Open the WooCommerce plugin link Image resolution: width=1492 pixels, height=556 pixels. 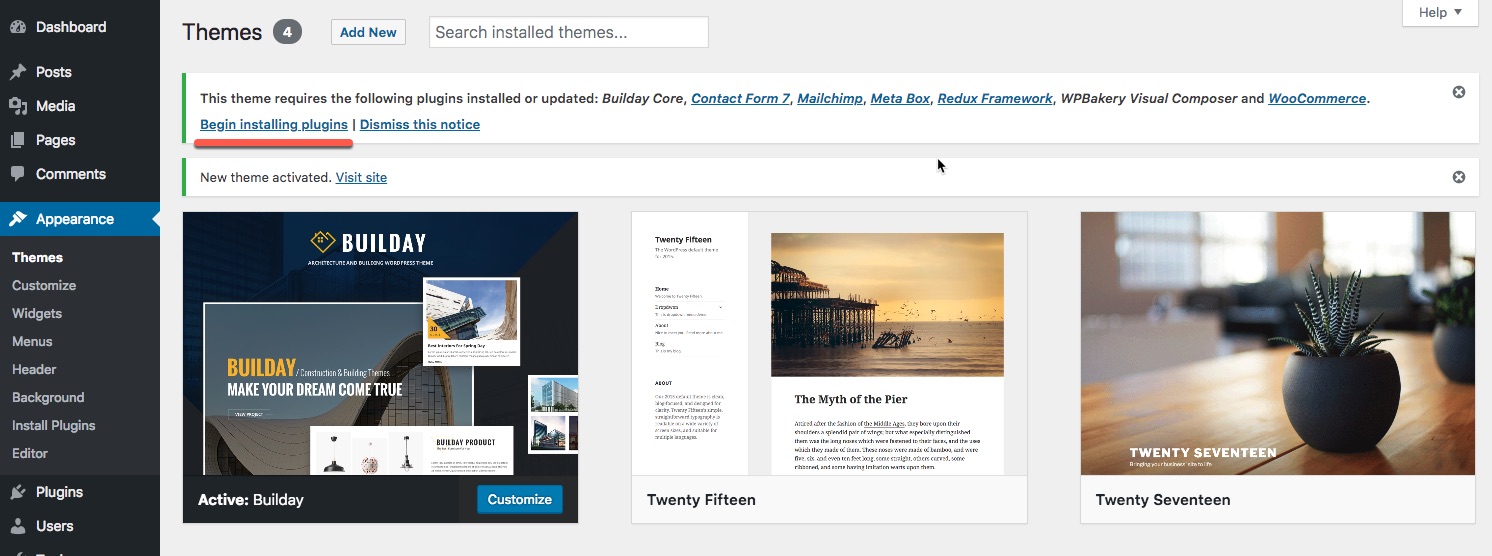click(1317, 98)
